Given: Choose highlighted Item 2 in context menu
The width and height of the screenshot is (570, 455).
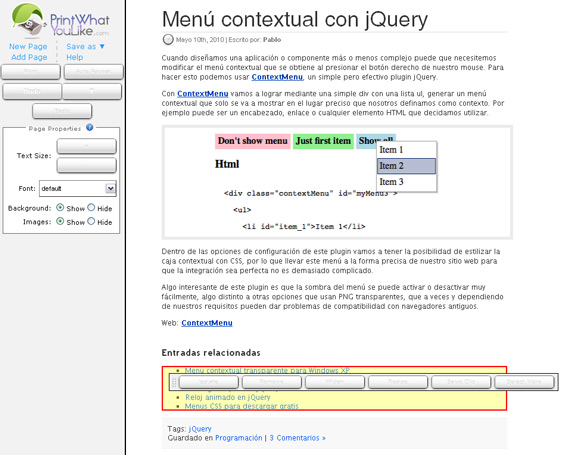Looking at the screenshot, I should click(x=406, y=166).
